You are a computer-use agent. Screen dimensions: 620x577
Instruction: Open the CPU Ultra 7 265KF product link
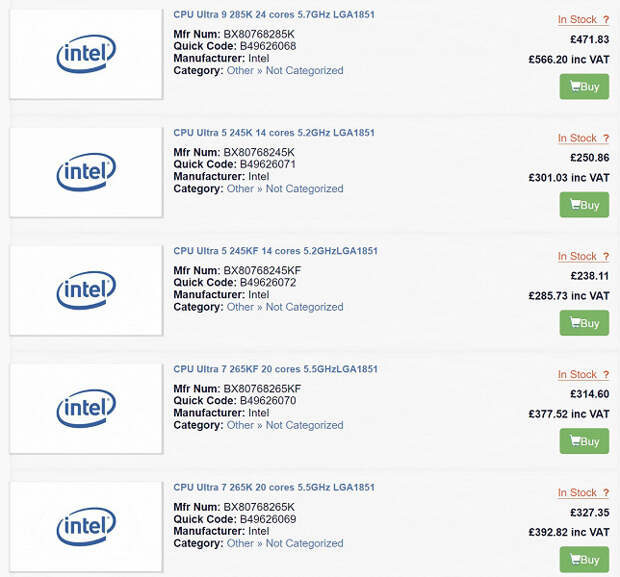click(x=275, y=369)
